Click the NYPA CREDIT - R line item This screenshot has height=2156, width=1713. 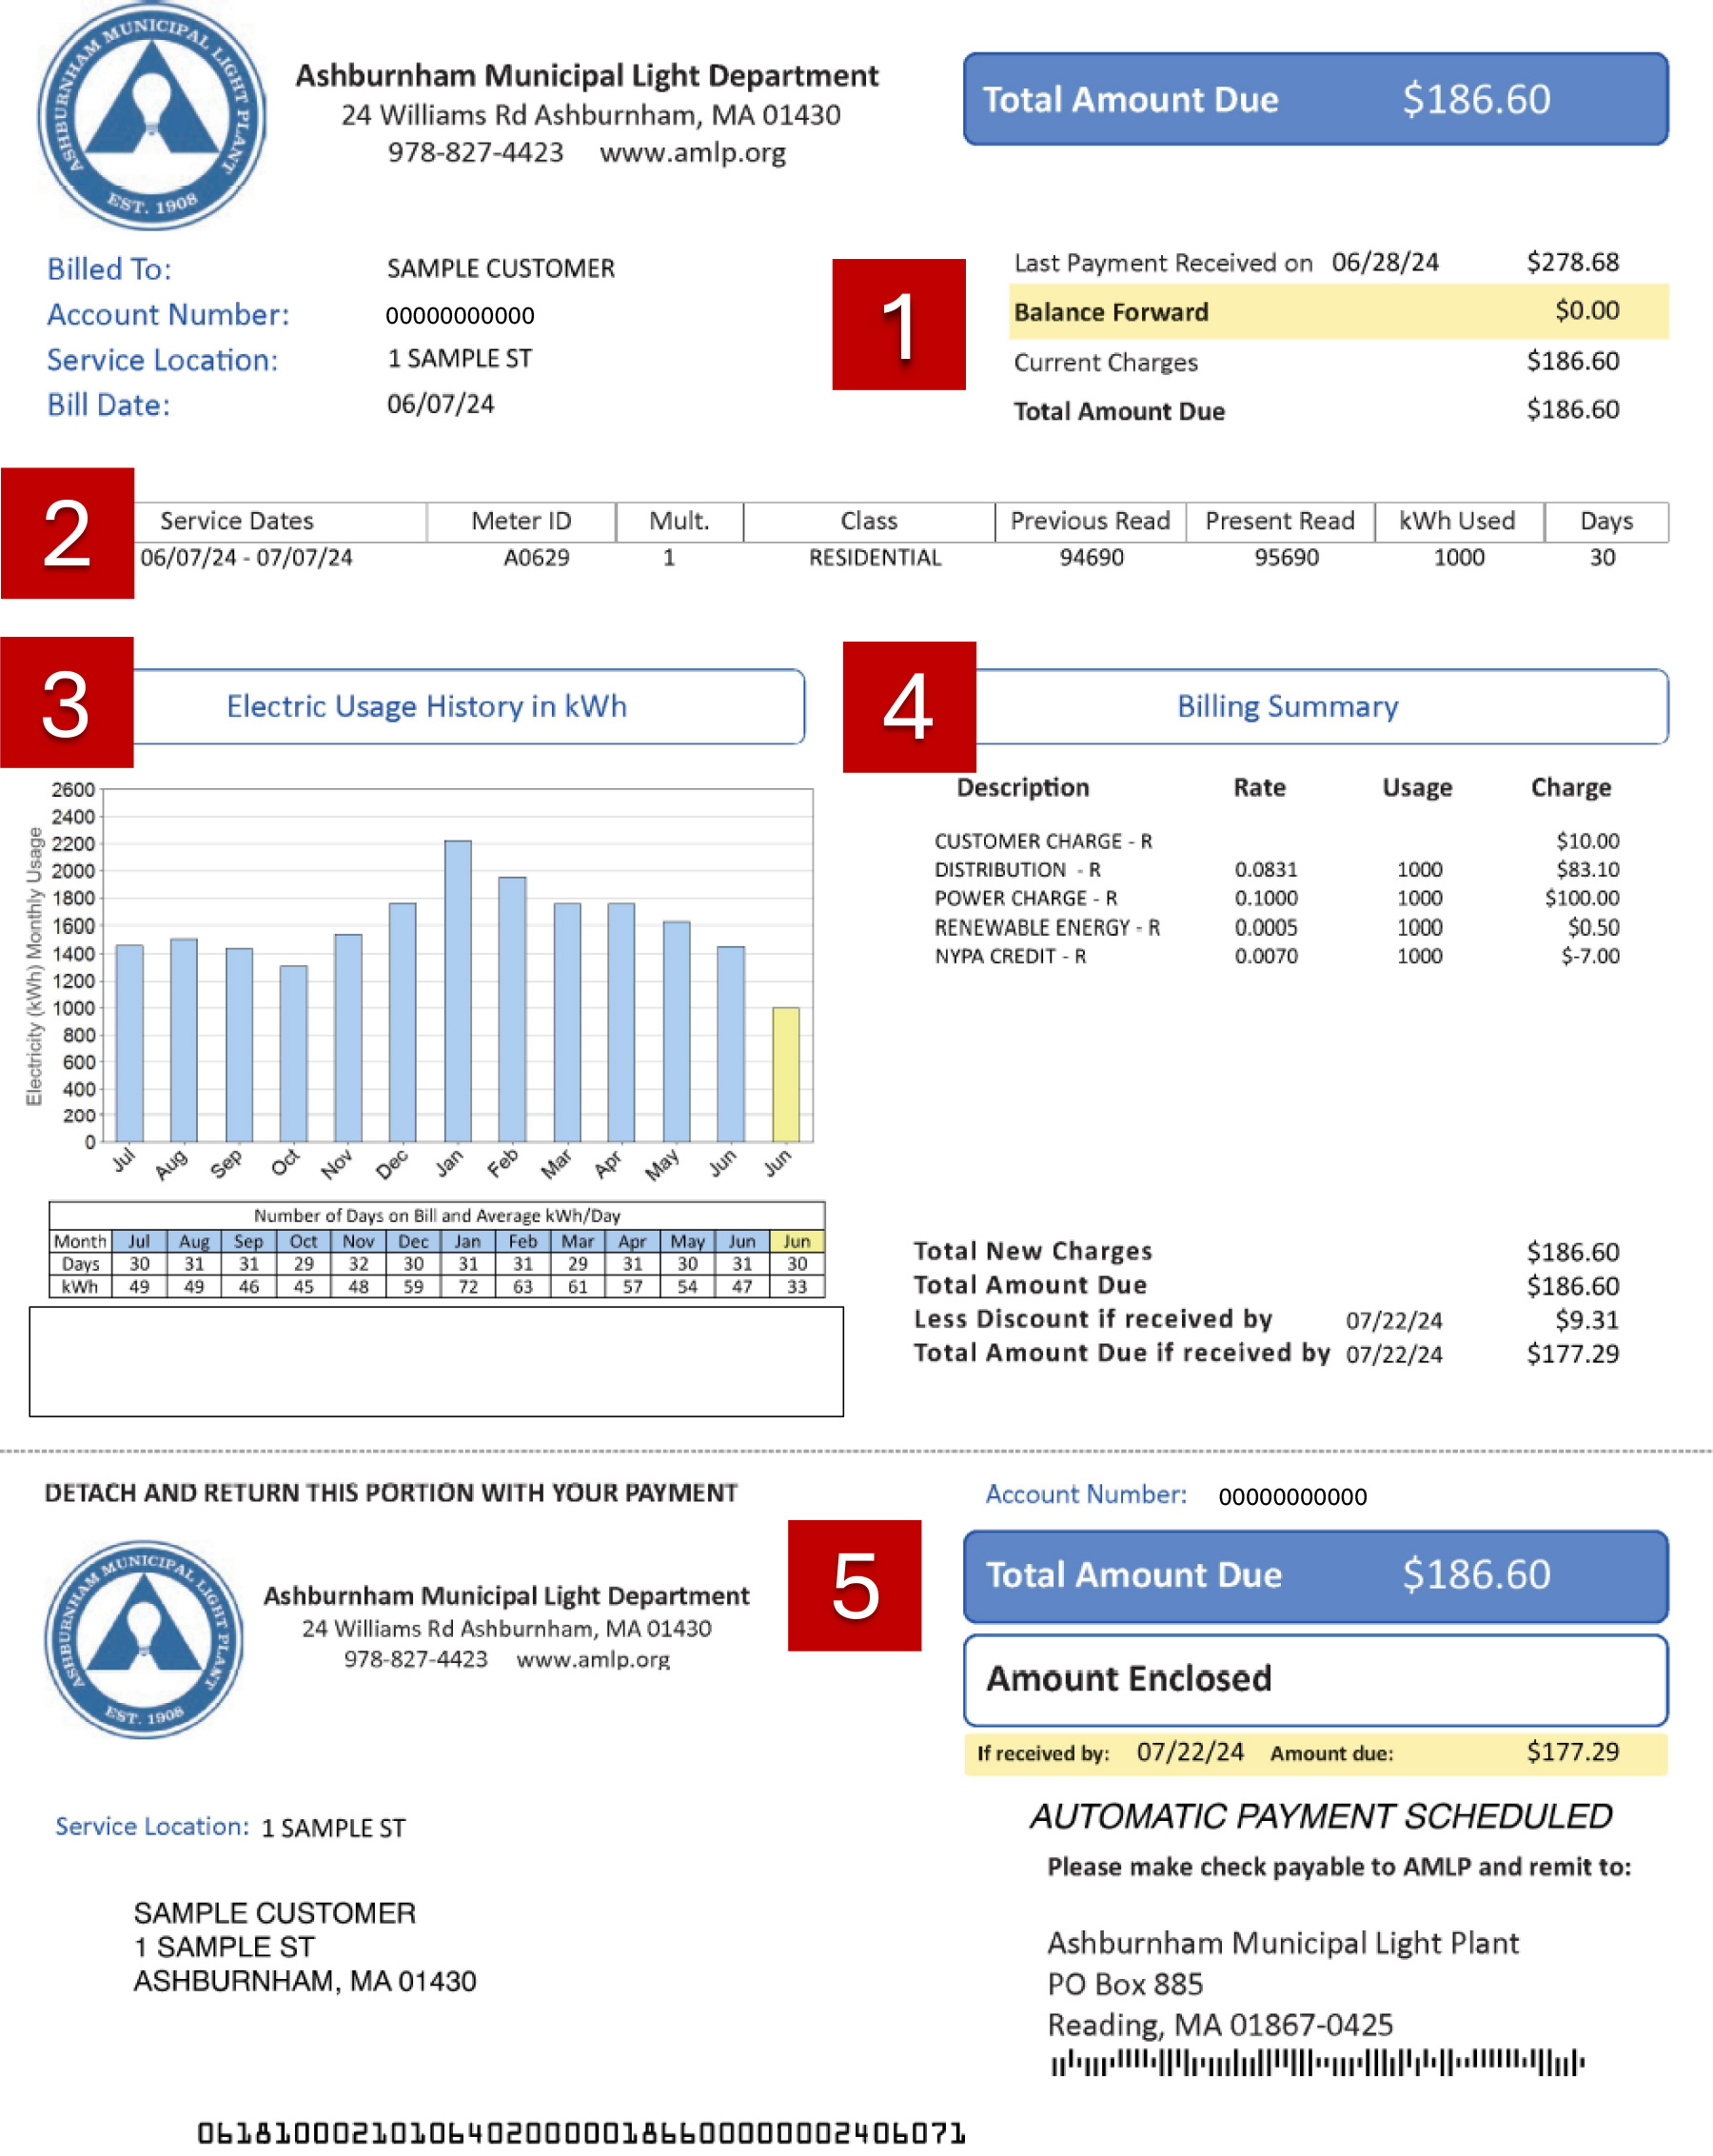coord(1010,956)
